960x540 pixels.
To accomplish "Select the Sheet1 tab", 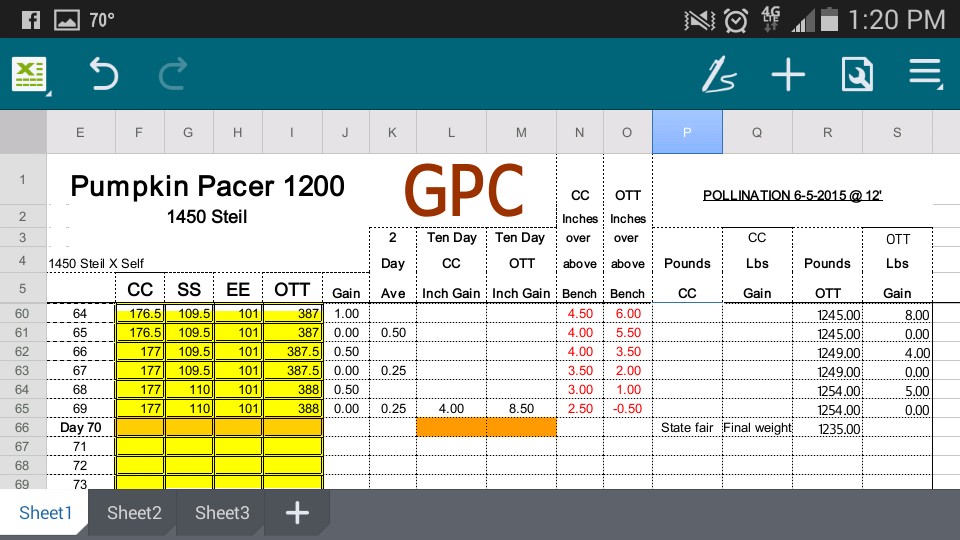I will pos(46,513).
